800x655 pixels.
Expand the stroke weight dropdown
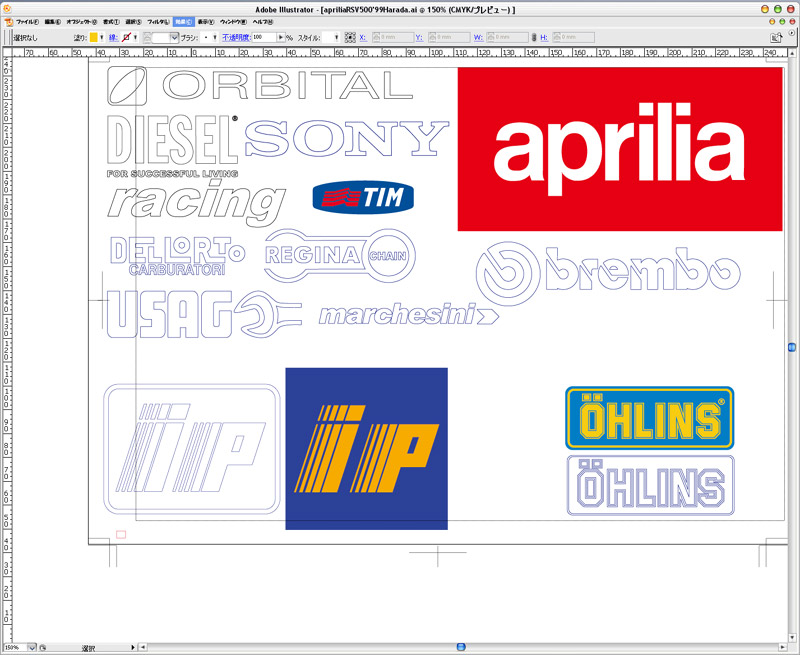pos(174,37)
